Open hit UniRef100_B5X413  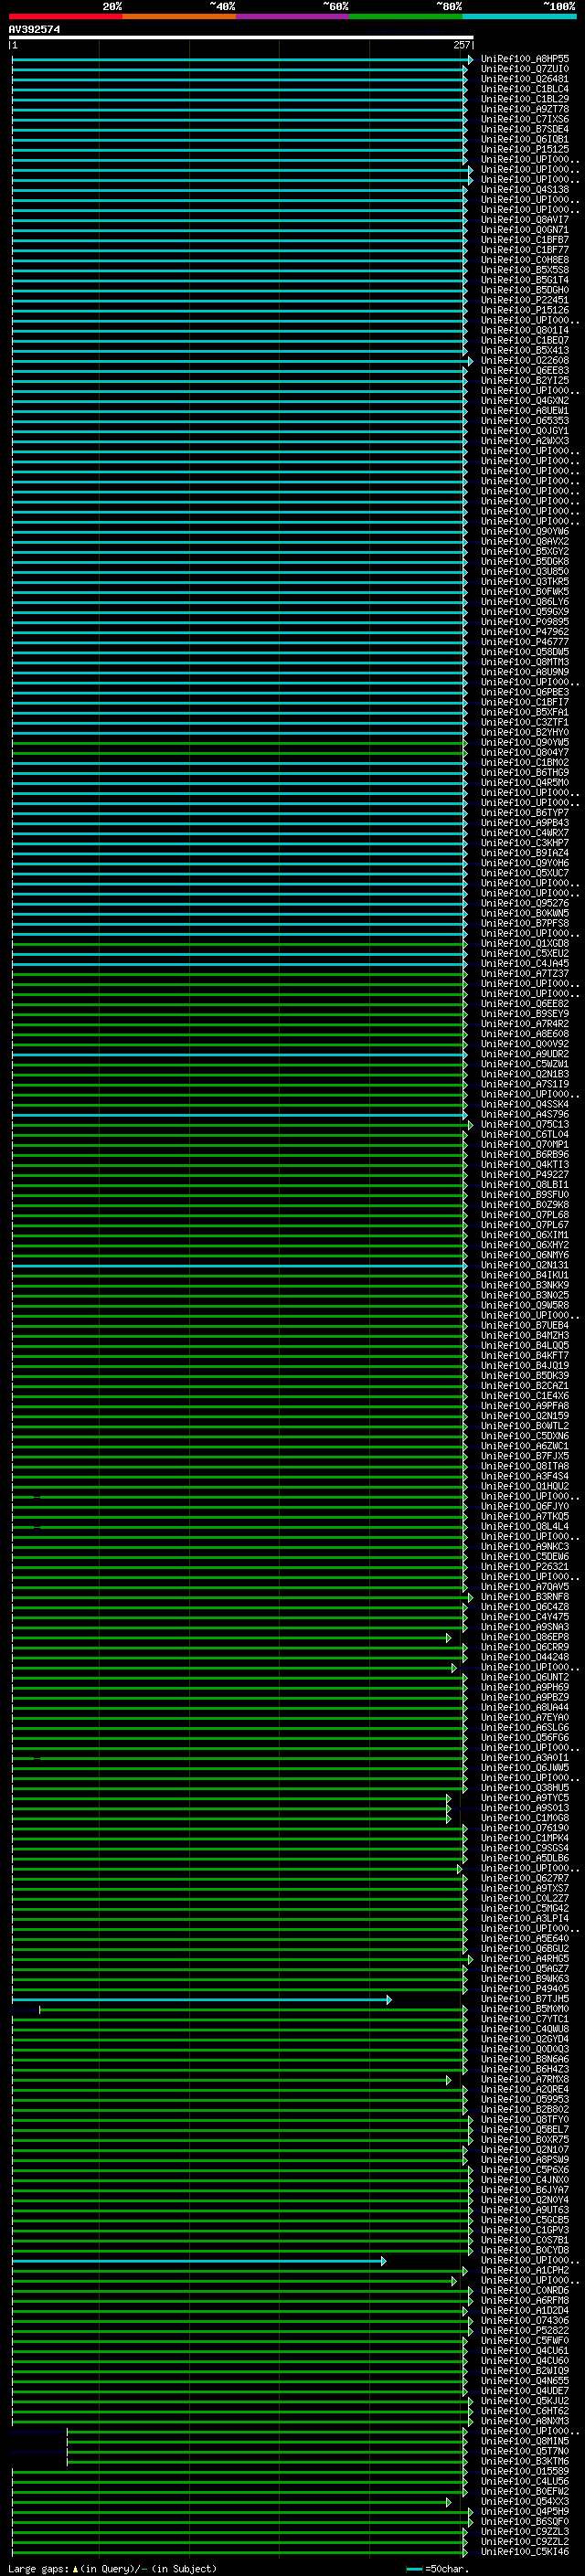coord(525,350)
